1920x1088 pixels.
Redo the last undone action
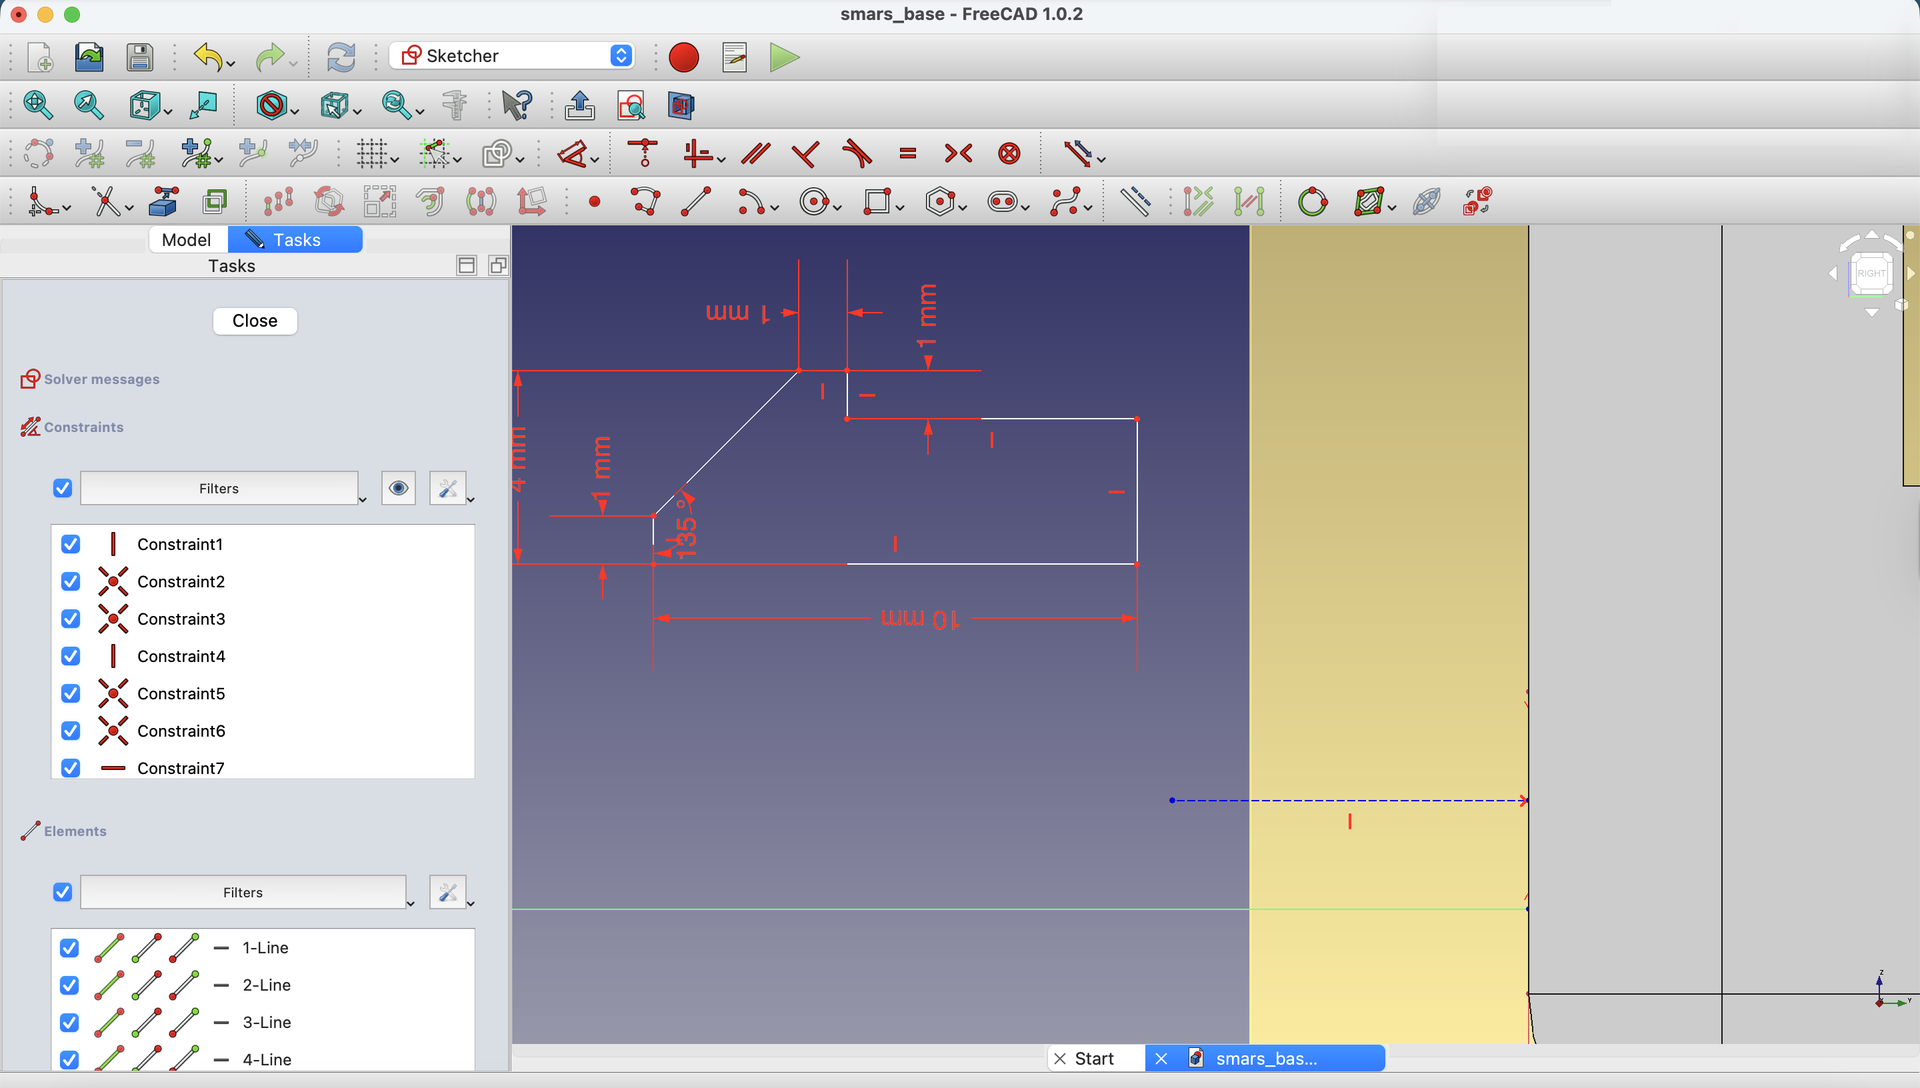[269, 57]
